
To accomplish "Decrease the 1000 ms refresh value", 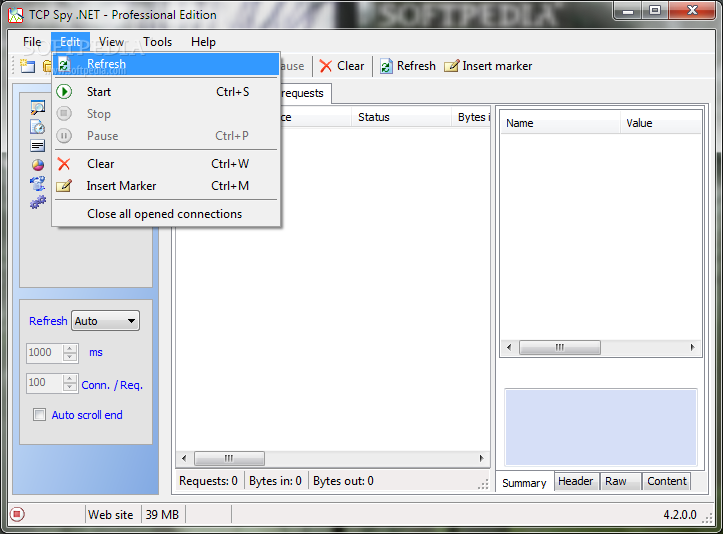I will [70, 357].
